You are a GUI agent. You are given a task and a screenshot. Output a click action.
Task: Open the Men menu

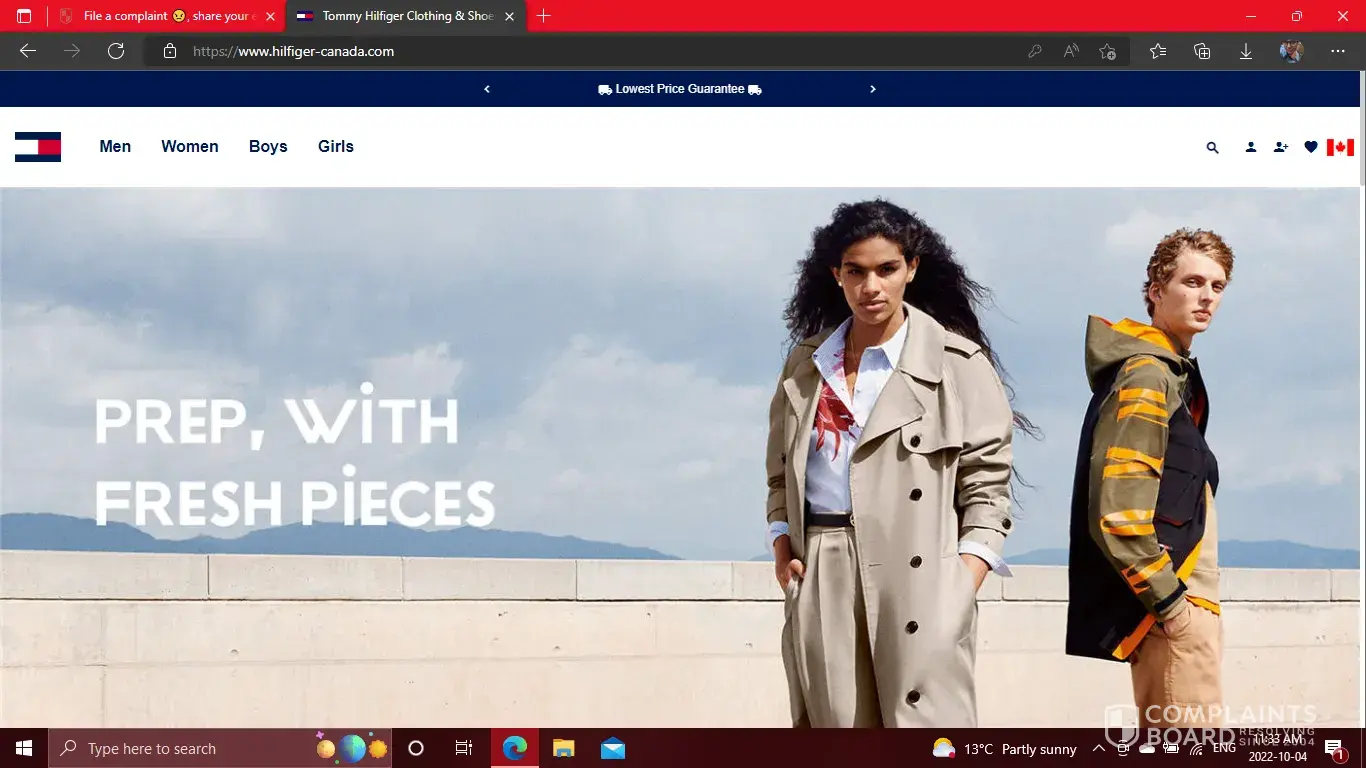115,147
